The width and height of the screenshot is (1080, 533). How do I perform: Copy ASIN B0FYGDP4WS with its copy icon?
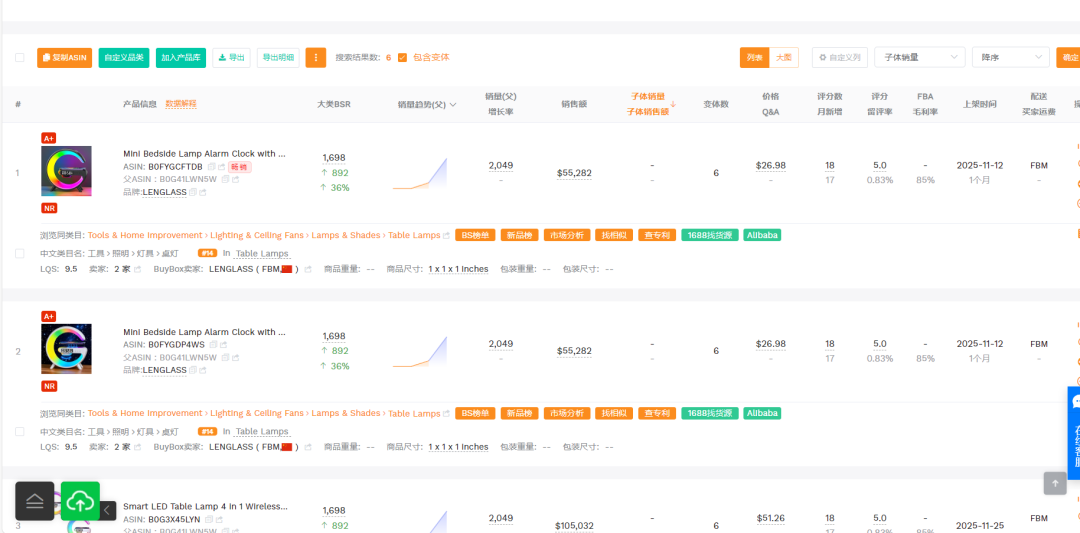coord(212,345)
